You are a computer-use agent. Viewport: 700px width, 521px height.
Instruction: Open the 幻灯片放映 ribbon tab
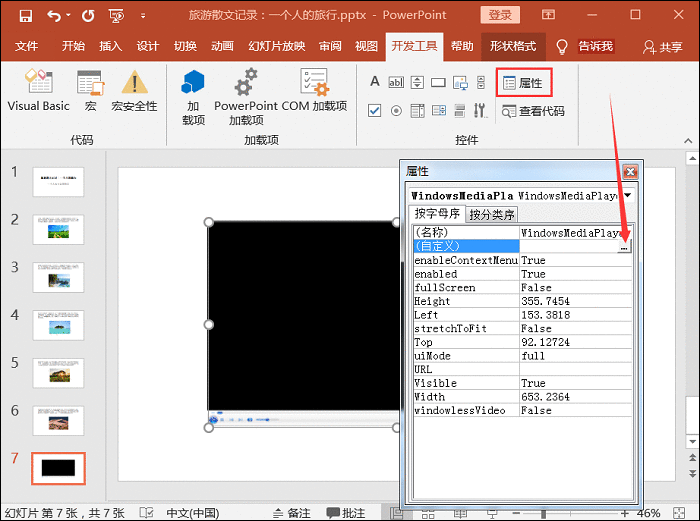276,47
